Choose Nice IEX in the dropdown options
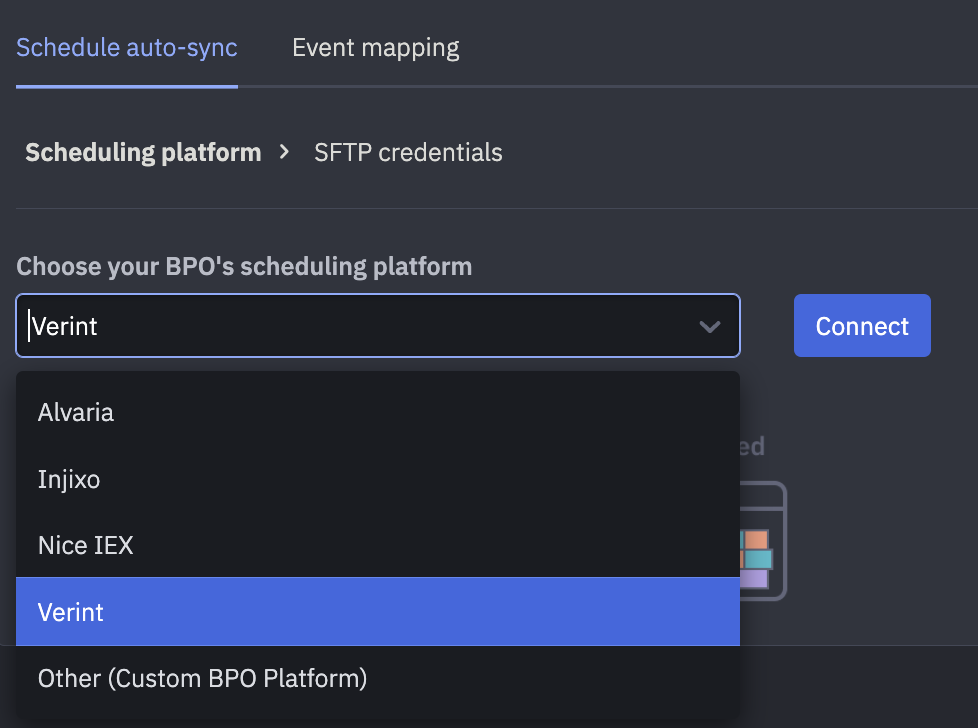 tap(86, 545)
